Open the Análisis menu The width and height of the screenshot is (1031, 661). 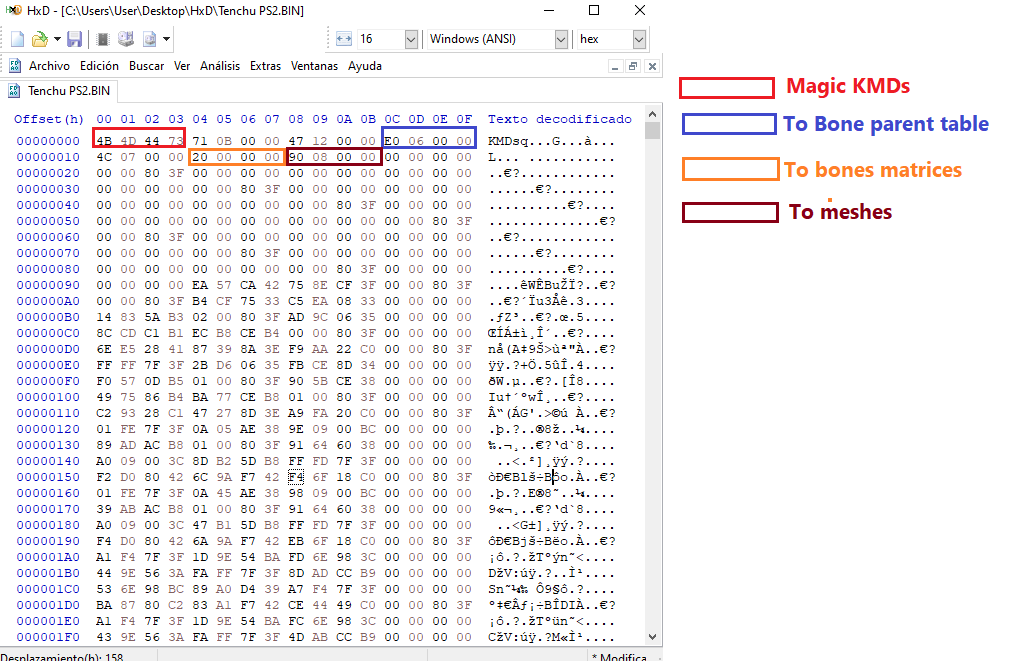click(220, 66)
